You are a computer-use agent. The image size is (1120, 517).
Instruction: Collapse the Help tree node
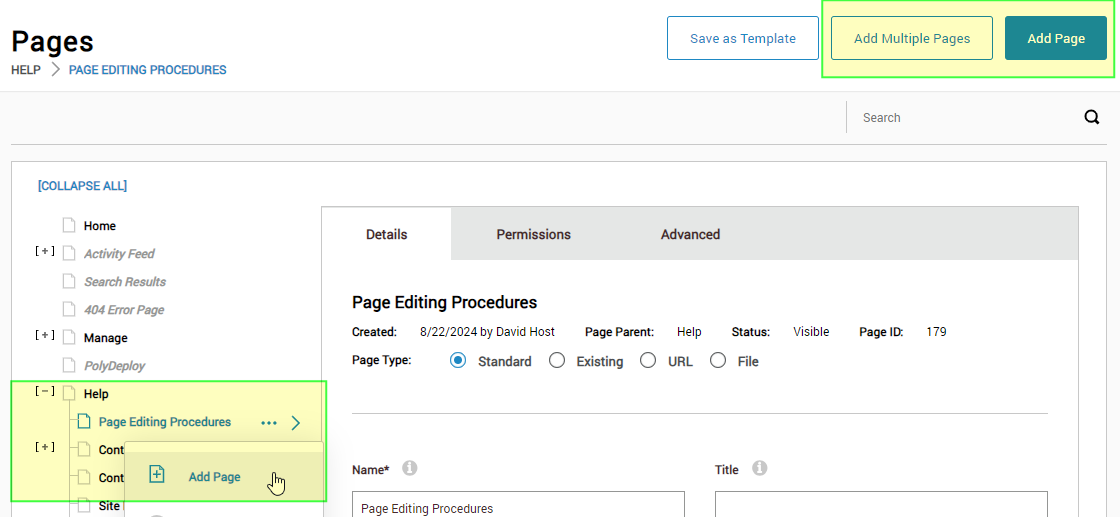pos(45,392)
